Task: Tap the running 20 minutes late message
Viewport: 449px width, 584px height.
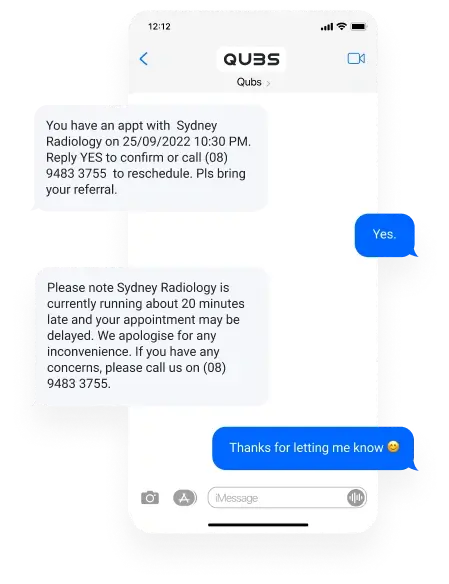Action: click(152, 336)
